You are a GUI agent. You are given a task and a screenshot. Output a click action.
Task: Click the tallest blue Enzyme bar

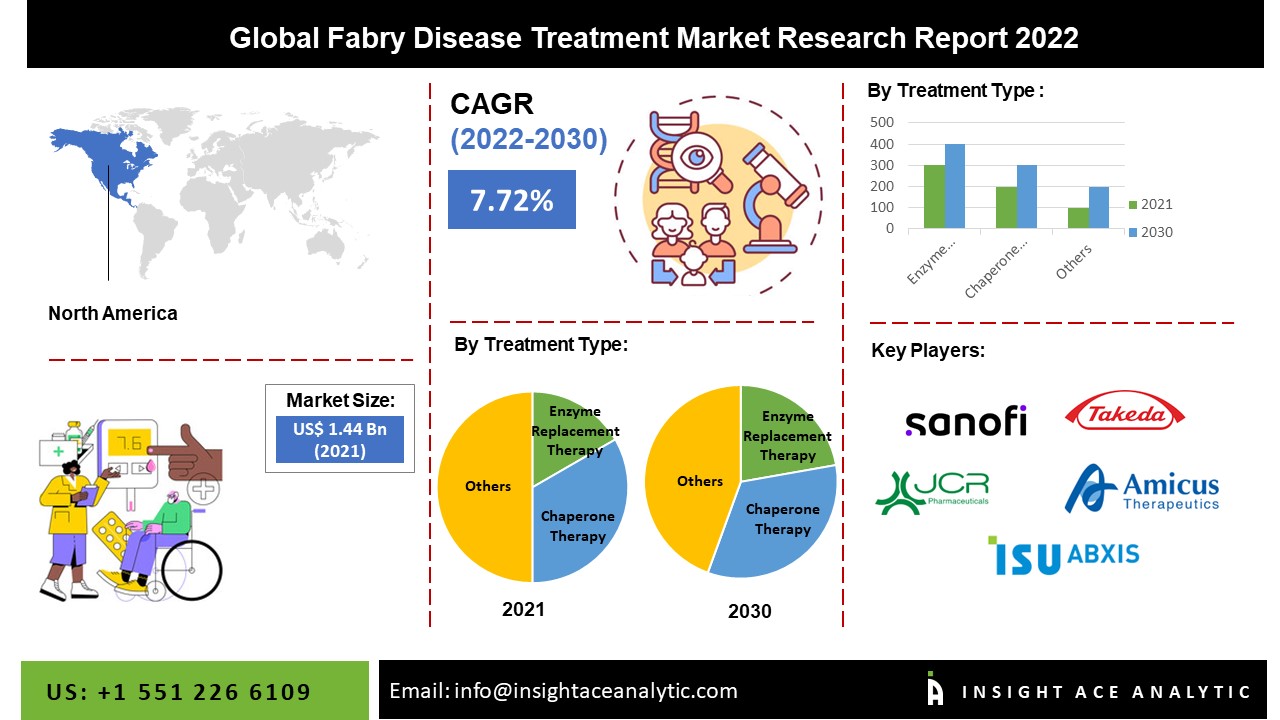[954, 187]
